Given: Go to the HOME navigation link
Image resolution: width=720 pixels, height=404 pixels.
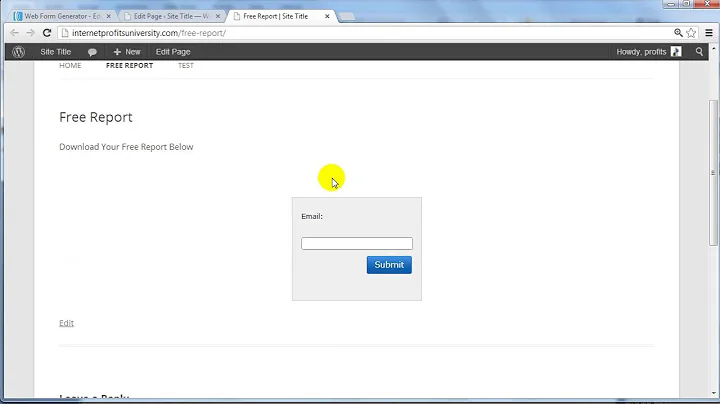Looking at the screenshot, I should (x=70, y=66).
